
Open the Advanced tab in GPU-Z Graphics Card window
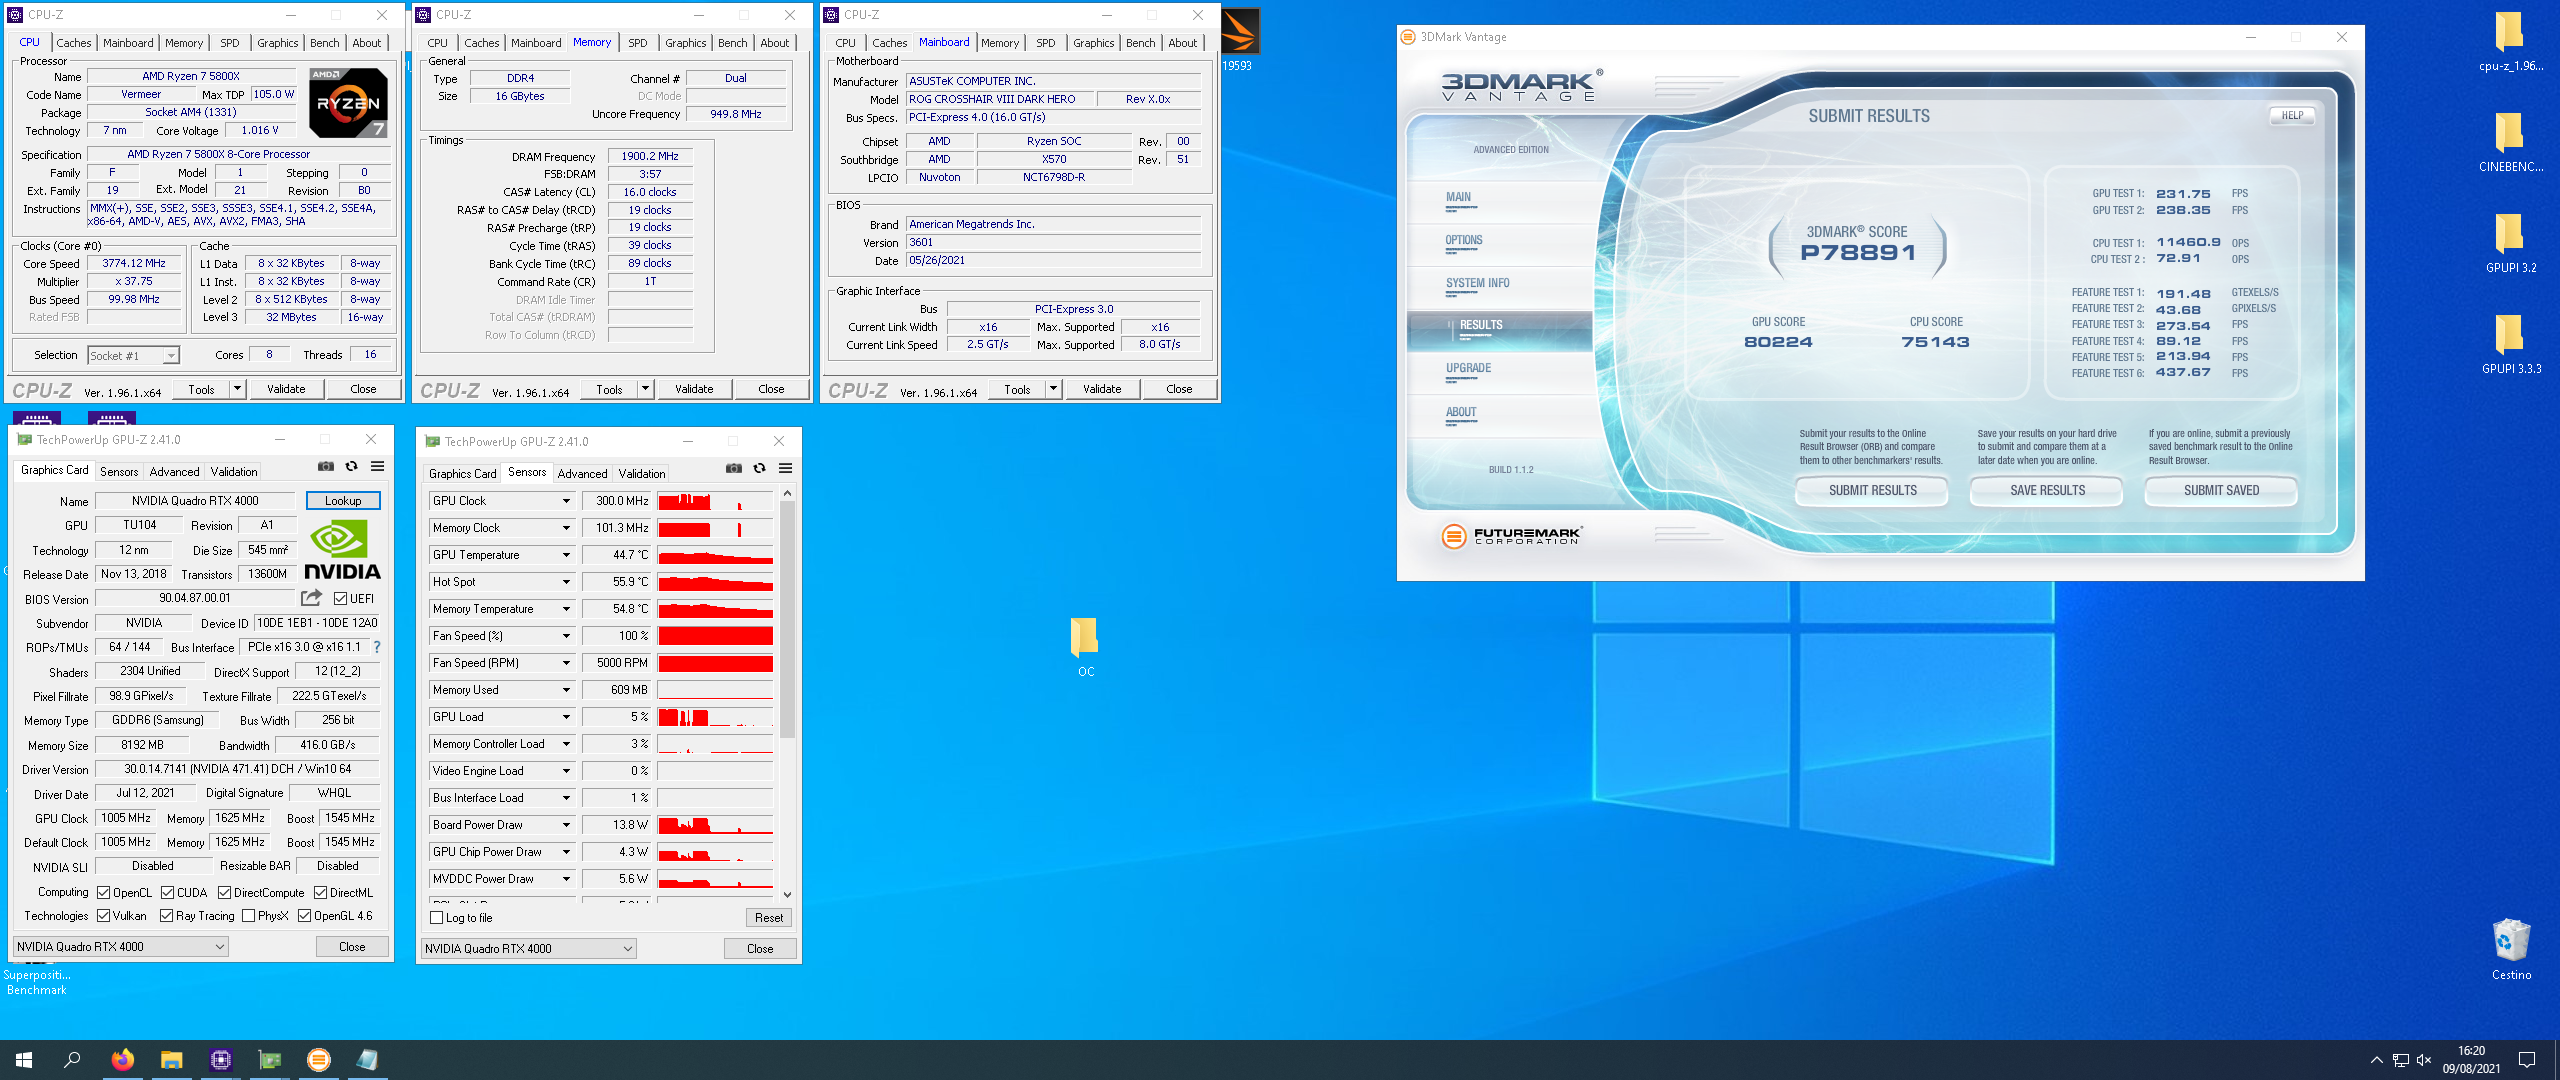175,472
